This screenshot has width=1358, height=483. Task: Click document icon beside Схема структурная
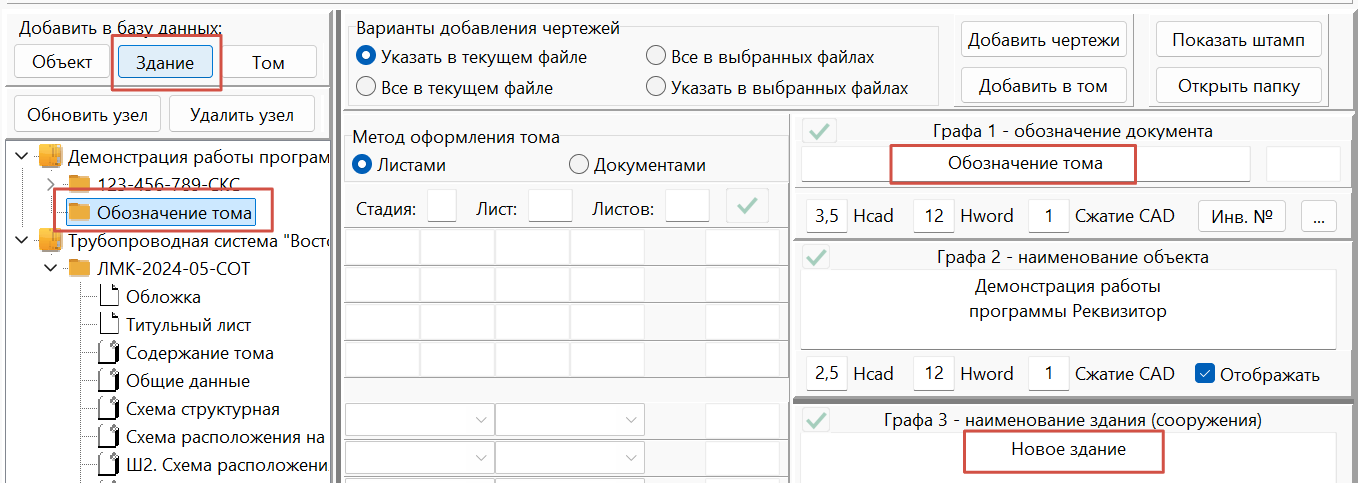pyautogui.click(x=109, y=409)
